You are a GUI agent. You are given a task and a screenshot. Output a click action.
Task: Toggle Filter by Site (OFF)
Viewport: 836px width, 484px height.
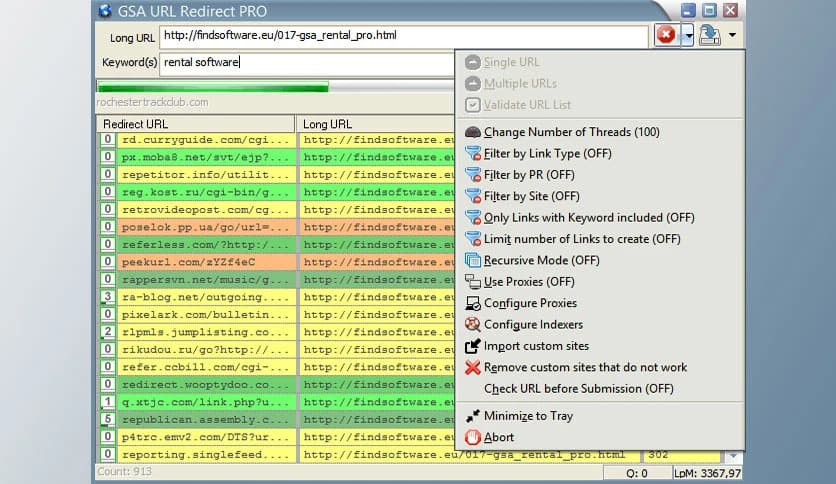tap(600, 196)
